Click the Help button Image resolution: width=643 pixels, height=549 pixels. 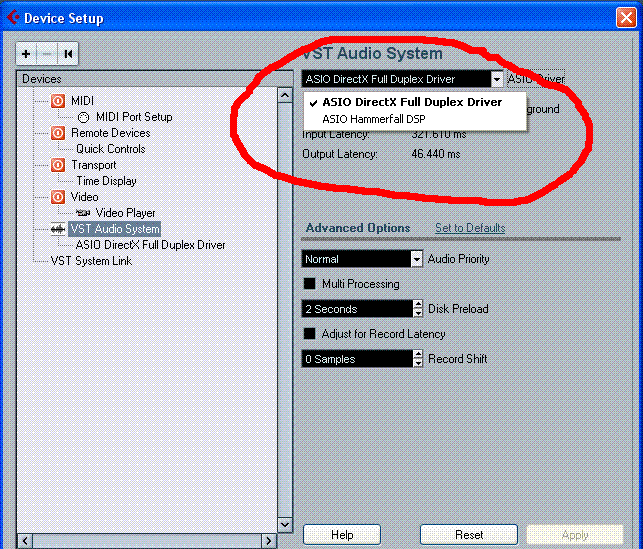click(x=342, y=535)
